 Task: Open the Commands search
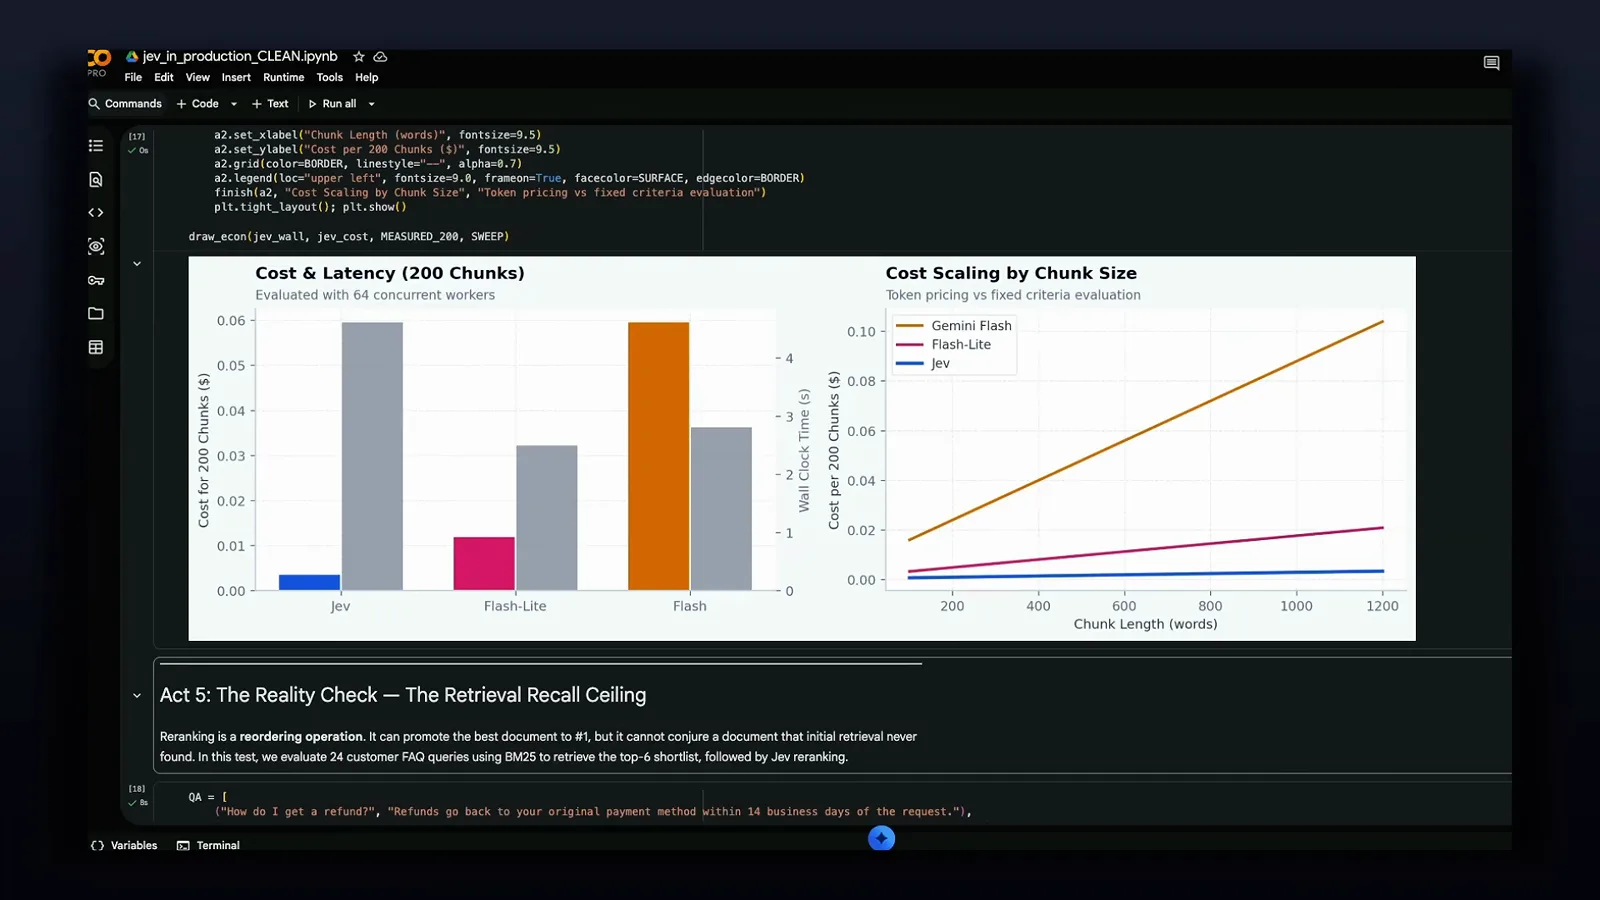tap(125, 104)
